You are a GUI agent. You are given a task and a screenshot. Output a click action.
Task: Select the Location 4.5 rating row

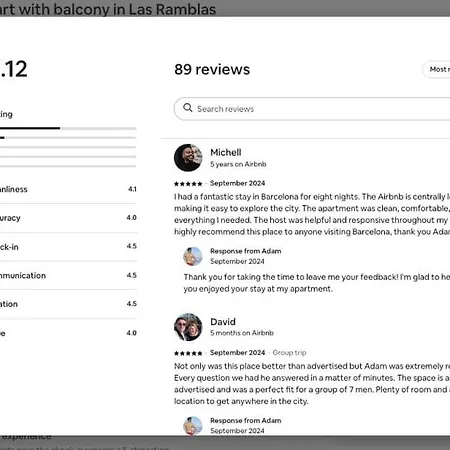tap(68, 304)
